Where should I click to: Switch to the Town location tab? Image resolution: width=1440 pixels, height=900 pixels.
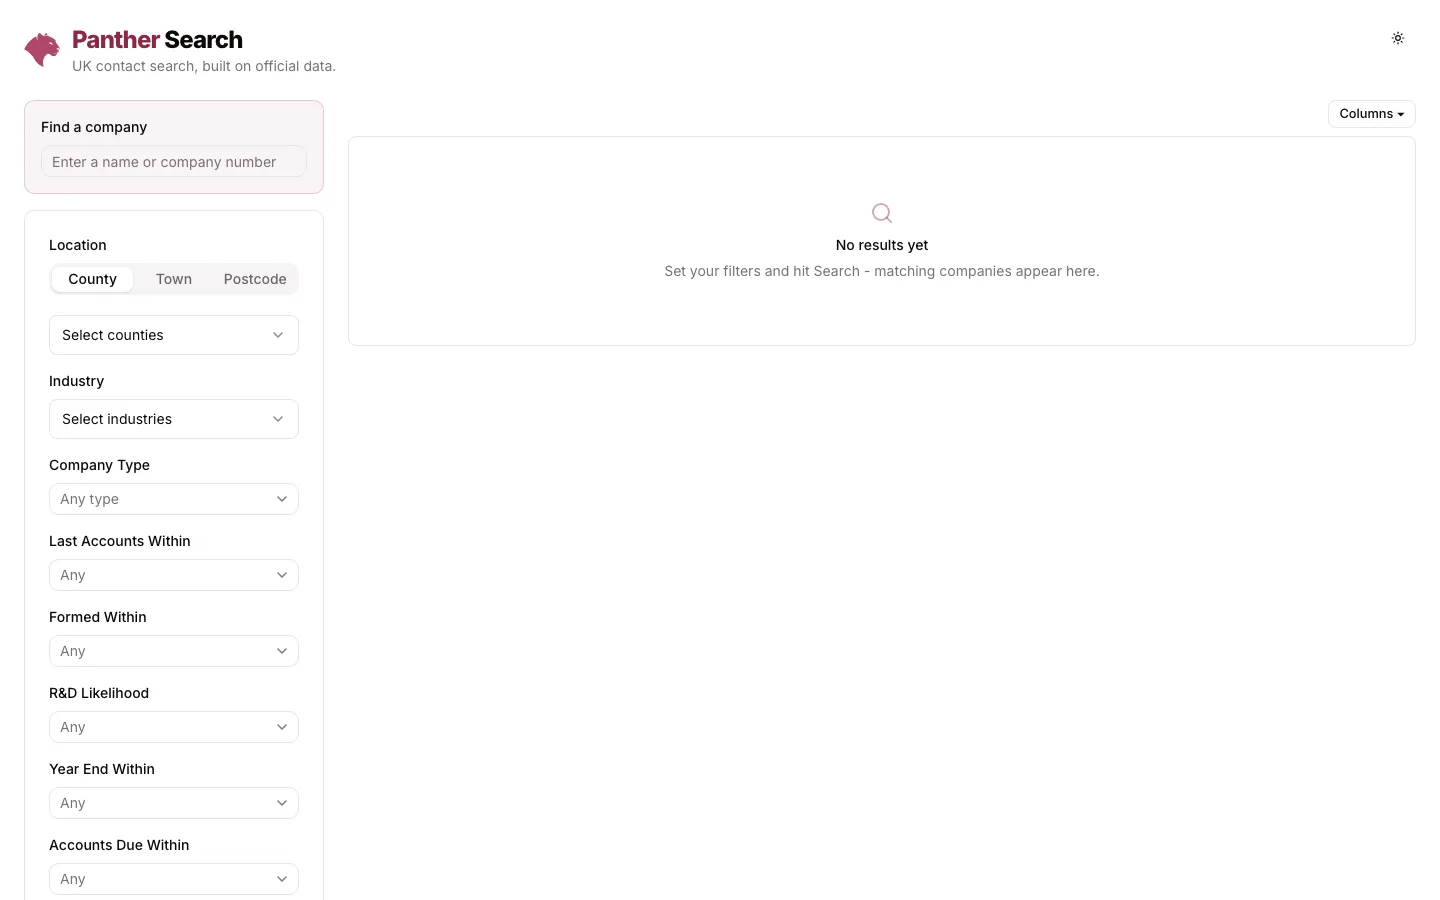[174, 279]
